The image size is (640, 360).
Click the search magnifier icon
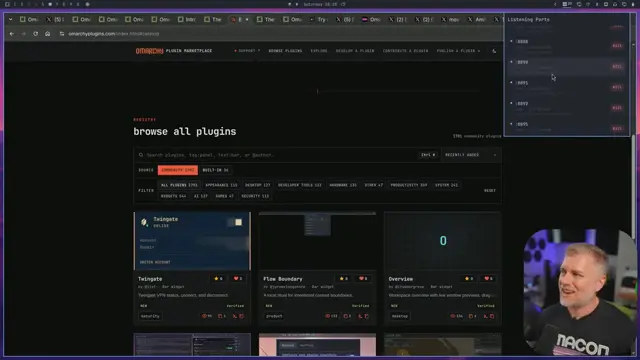[x=141, y=155]
